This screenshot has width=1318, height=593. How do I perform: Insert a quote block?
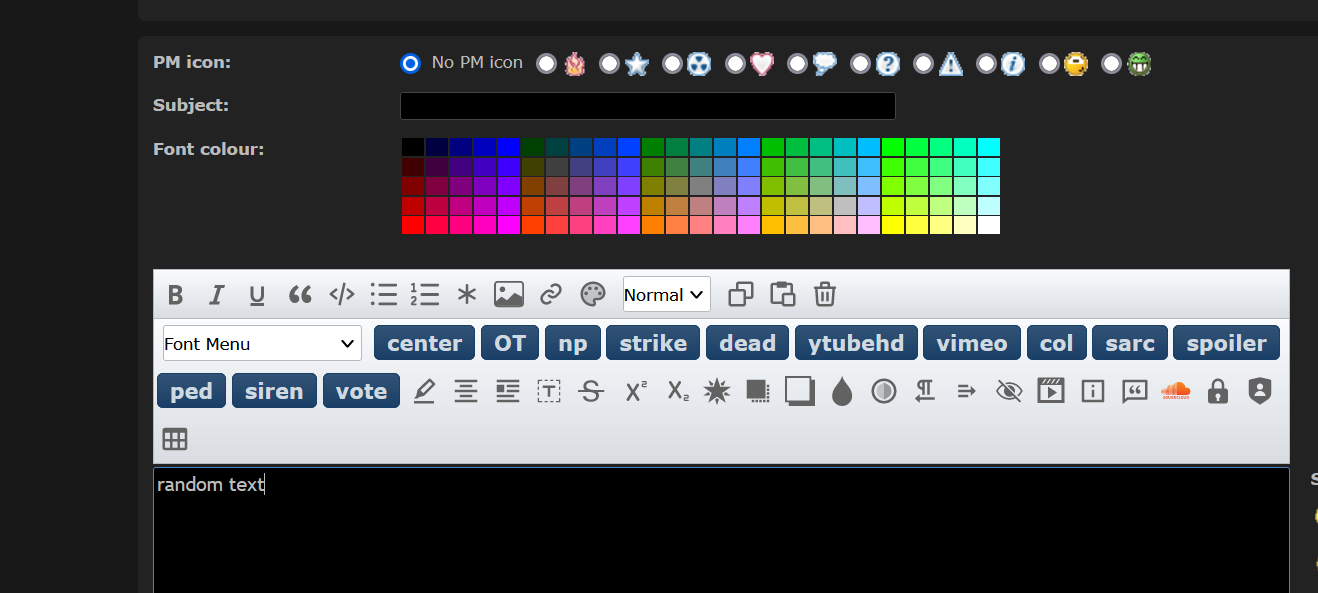point(300,295)
